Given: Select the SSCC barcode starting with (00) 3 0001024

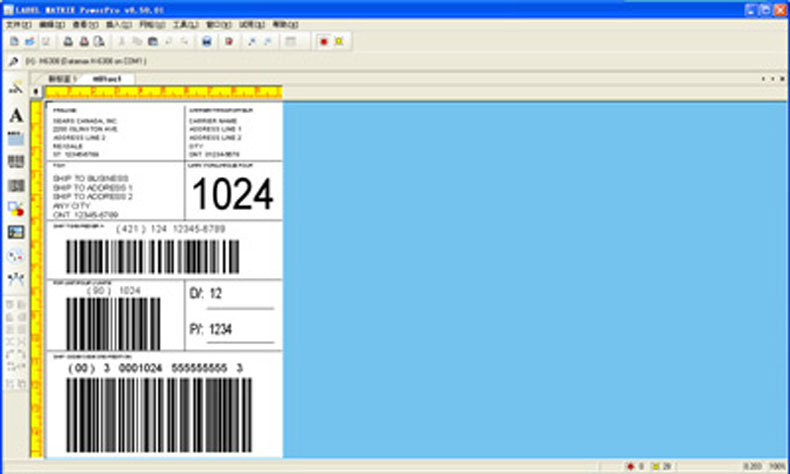Looking at the screenshot, I should [159, 415].
